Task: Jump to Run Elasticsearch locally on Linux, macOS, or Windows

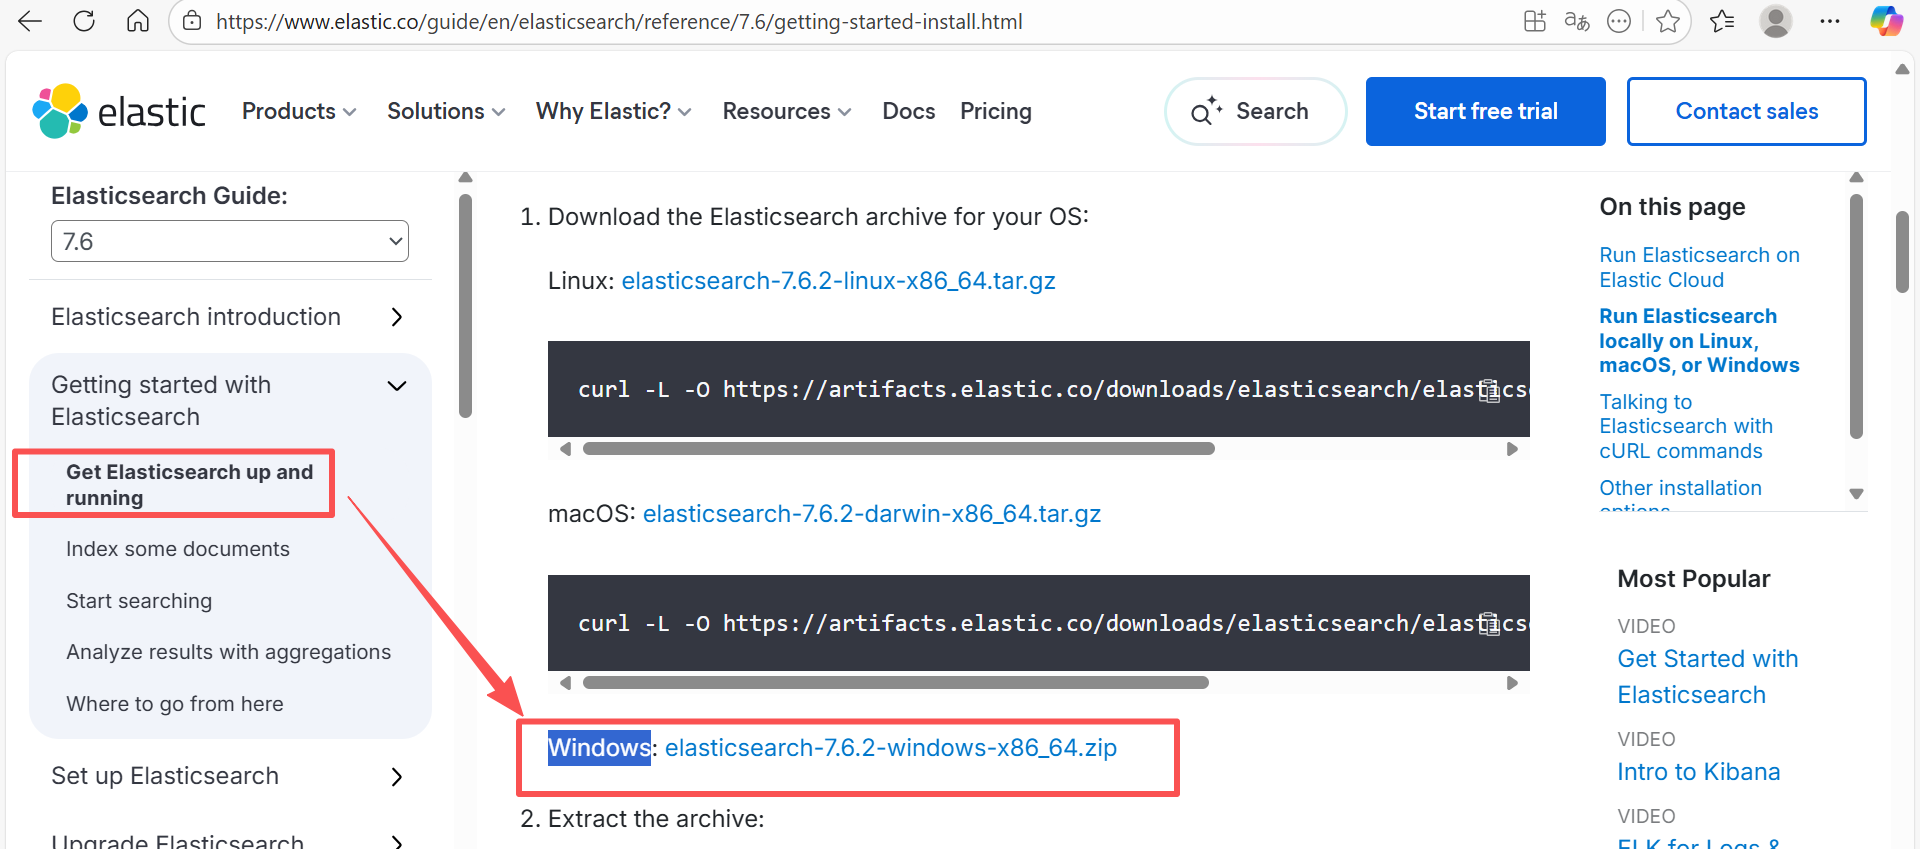Action: [x=1699, y=341]
